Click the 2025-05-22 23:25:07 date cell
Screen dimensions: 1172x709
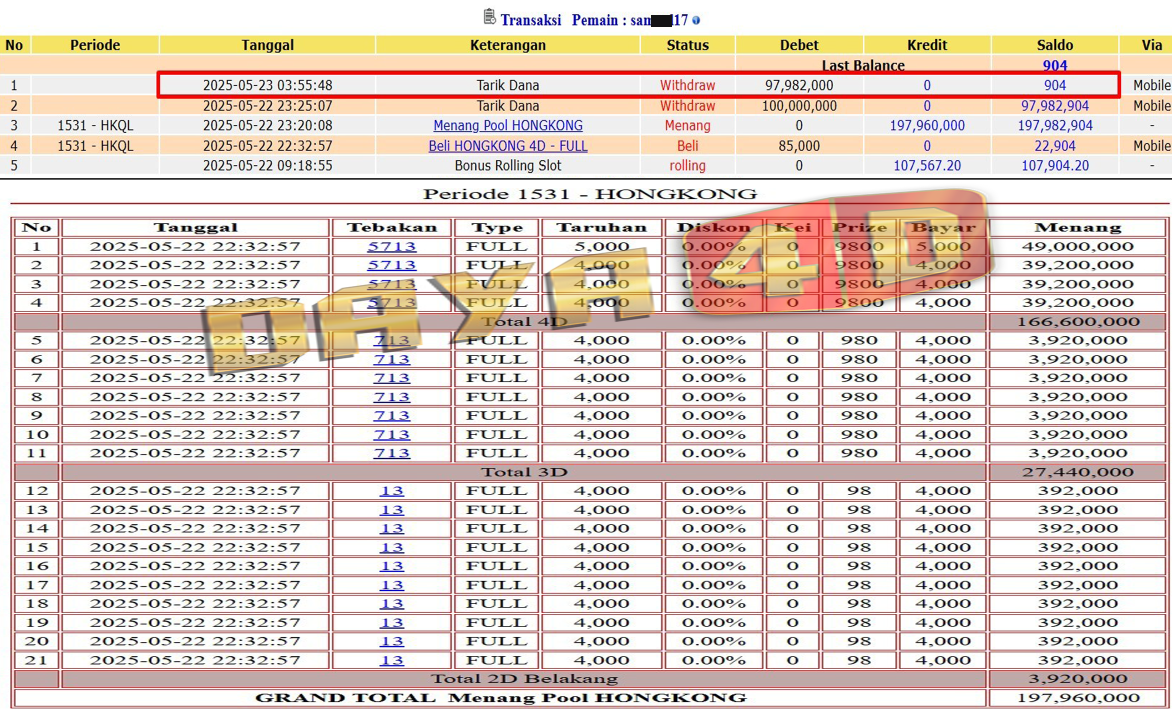(x=268, y=105)
